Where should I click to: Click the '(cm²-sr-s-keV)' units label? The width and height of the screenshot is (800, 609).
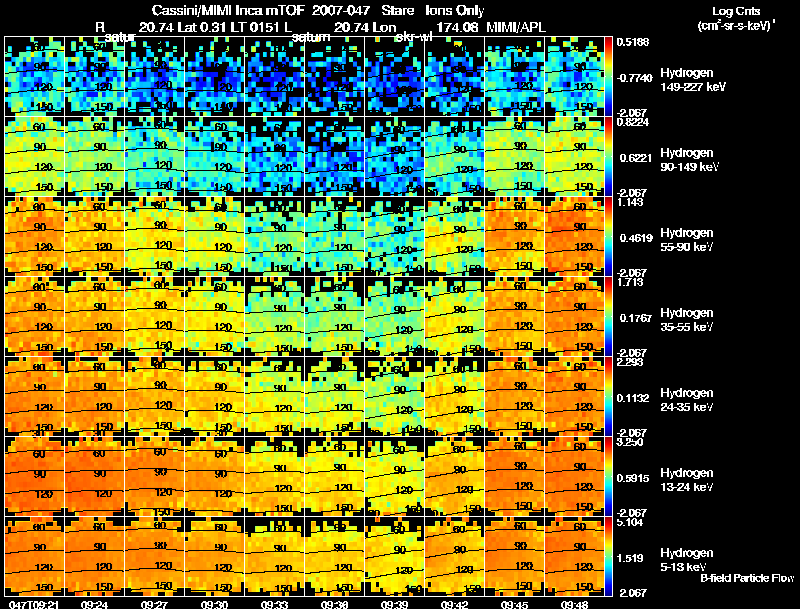[x=736, y=26]
